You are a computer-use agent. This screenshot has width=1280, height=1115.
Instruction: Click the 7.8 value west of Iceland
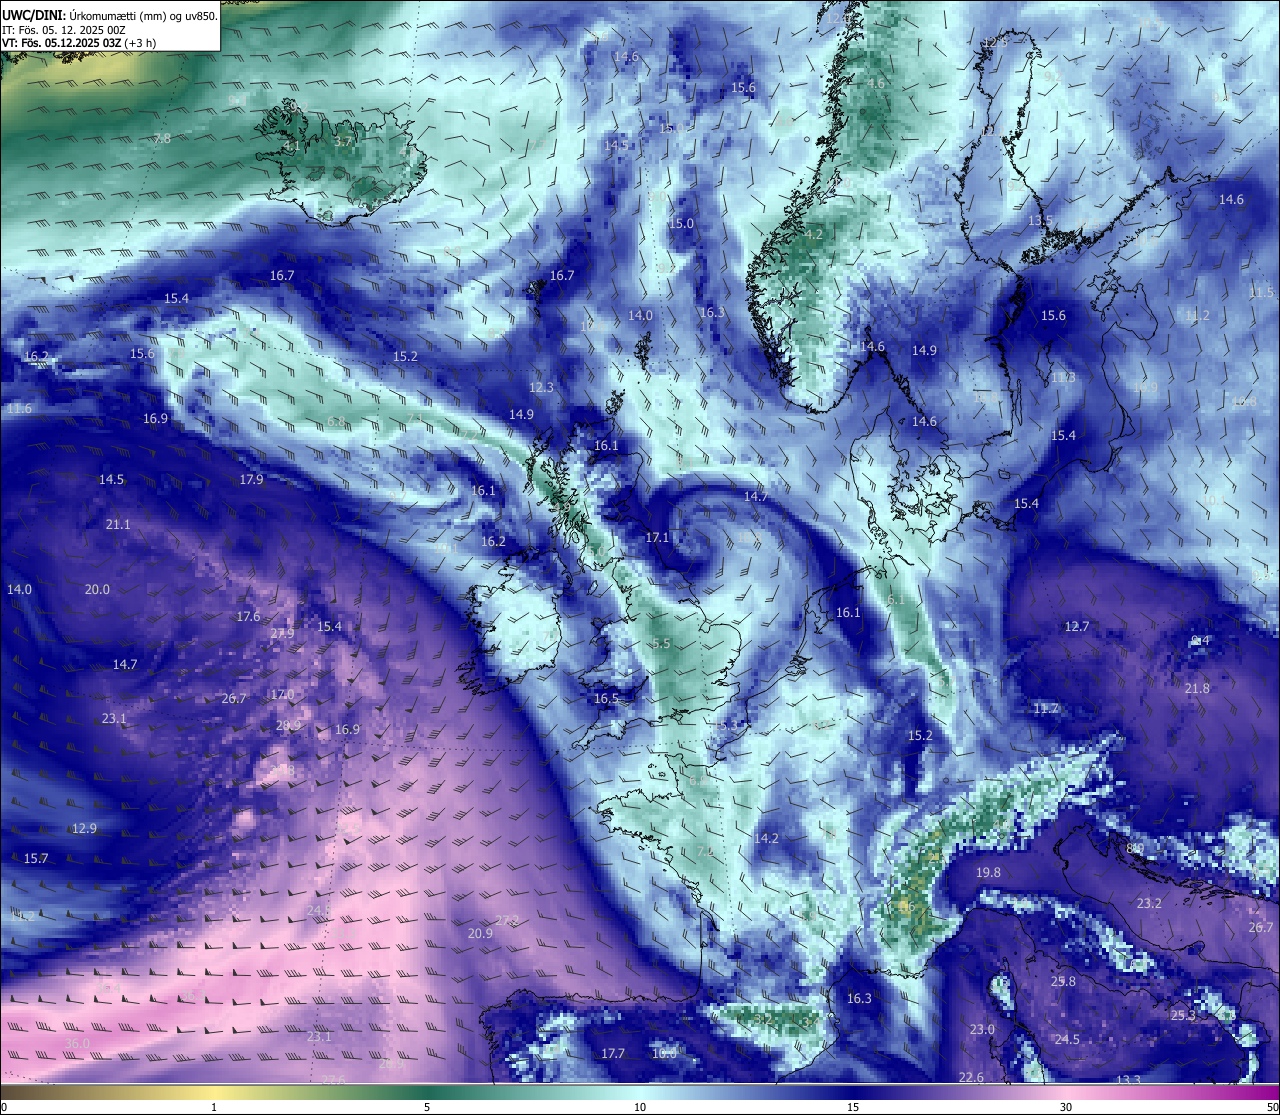tap(161, 139)
